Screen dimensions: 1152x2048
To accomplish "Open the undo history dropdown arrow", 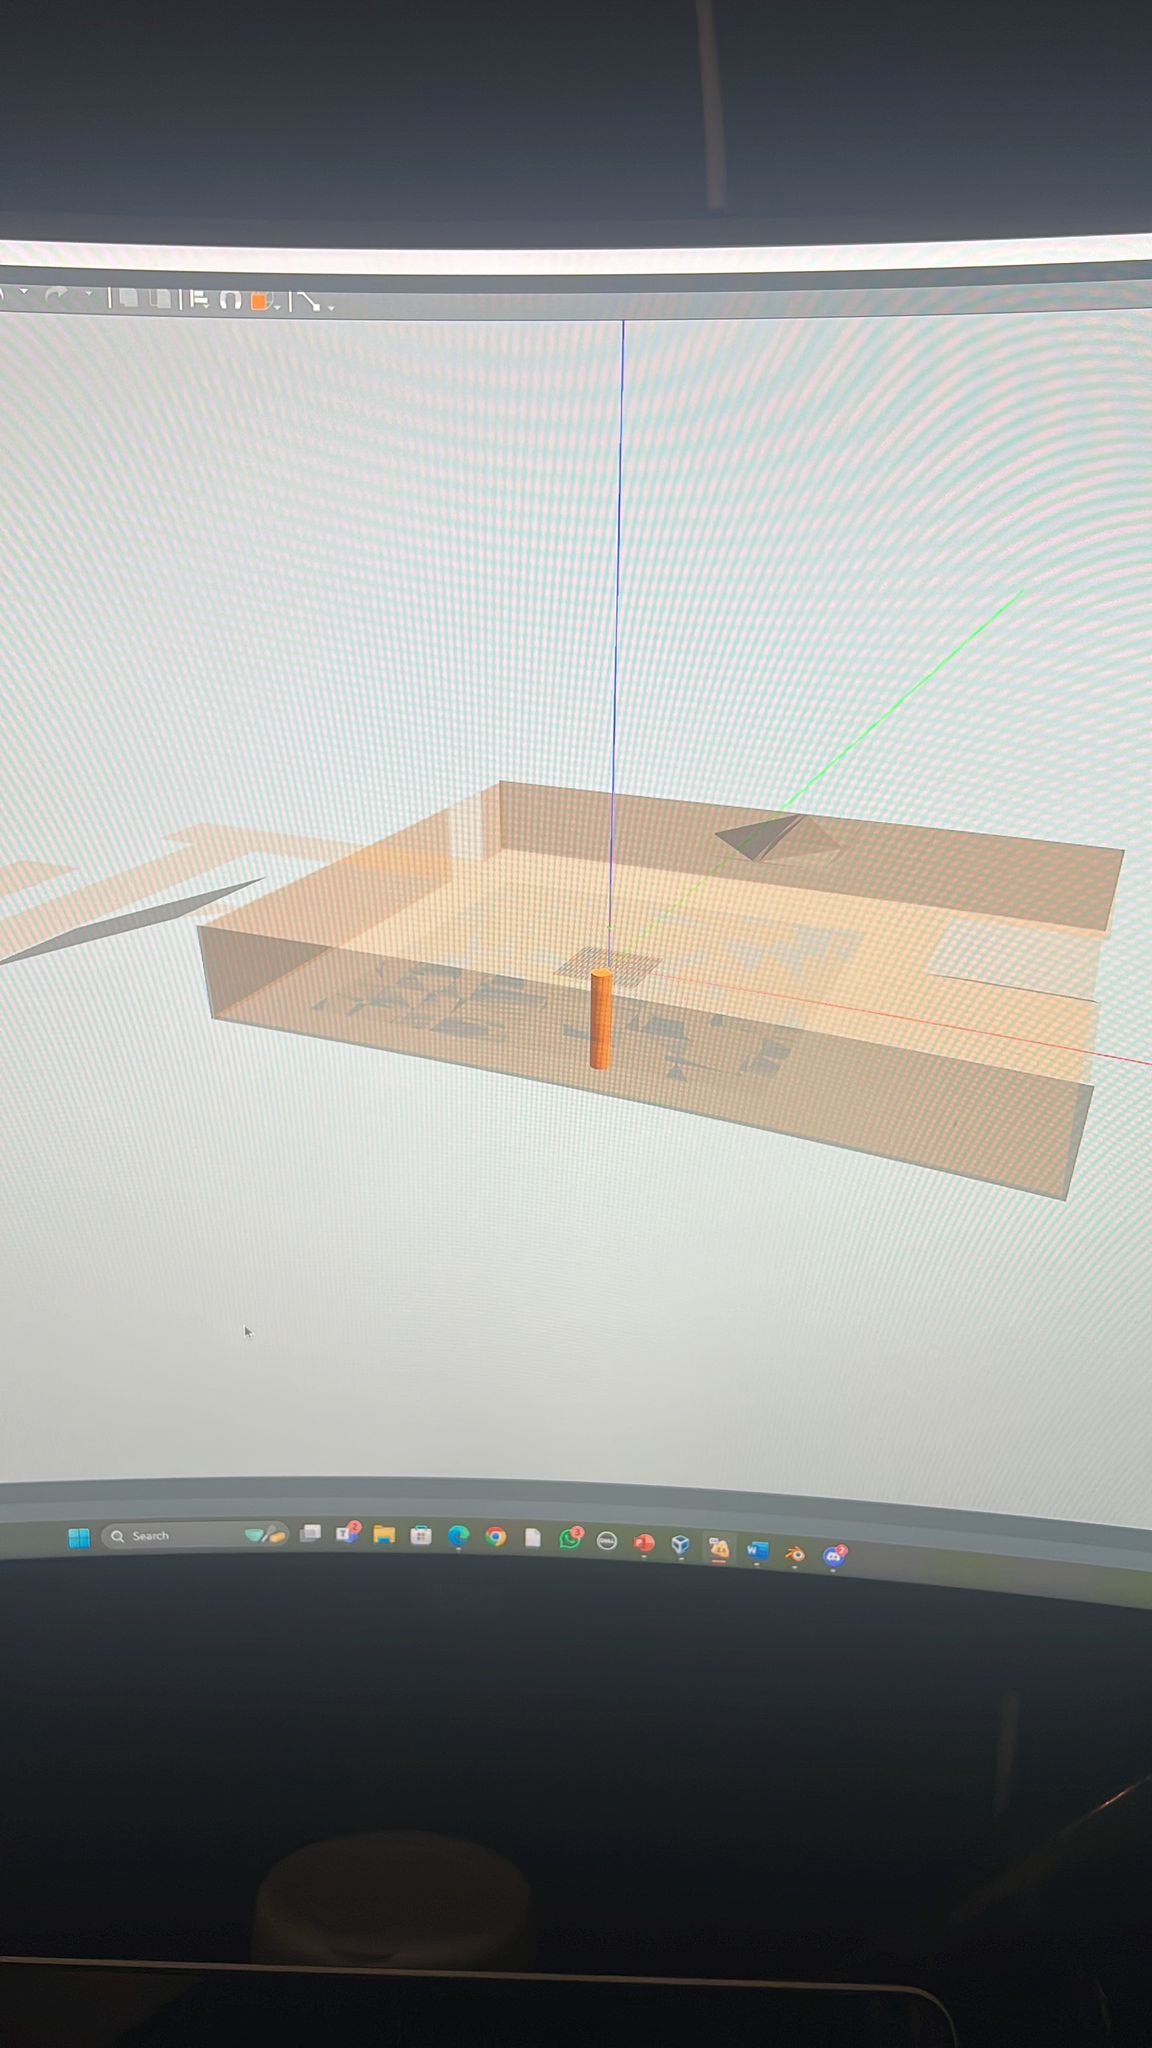I will (x=24, y=292).
